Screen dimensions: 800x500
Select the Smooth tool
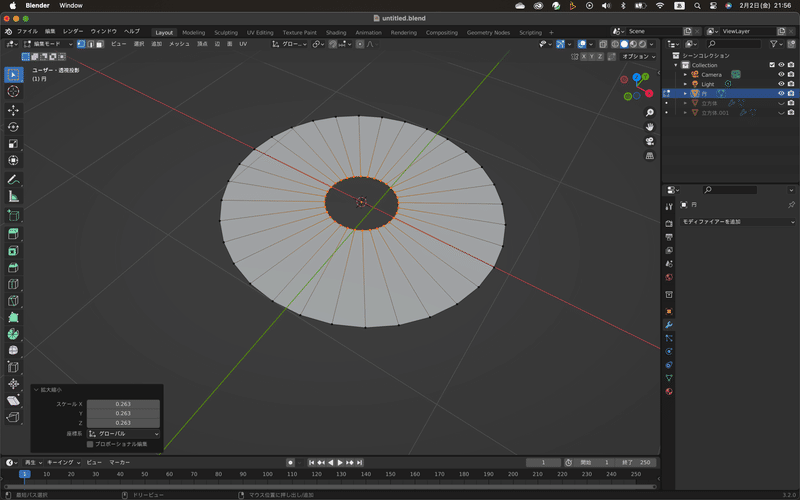click(x=13, y=351)
